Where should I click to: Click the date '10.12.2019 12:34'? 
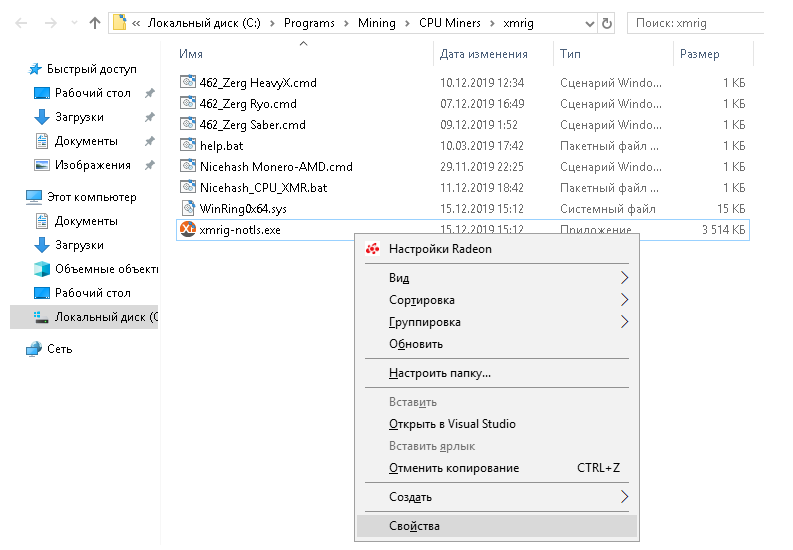[x=482, y=83]
